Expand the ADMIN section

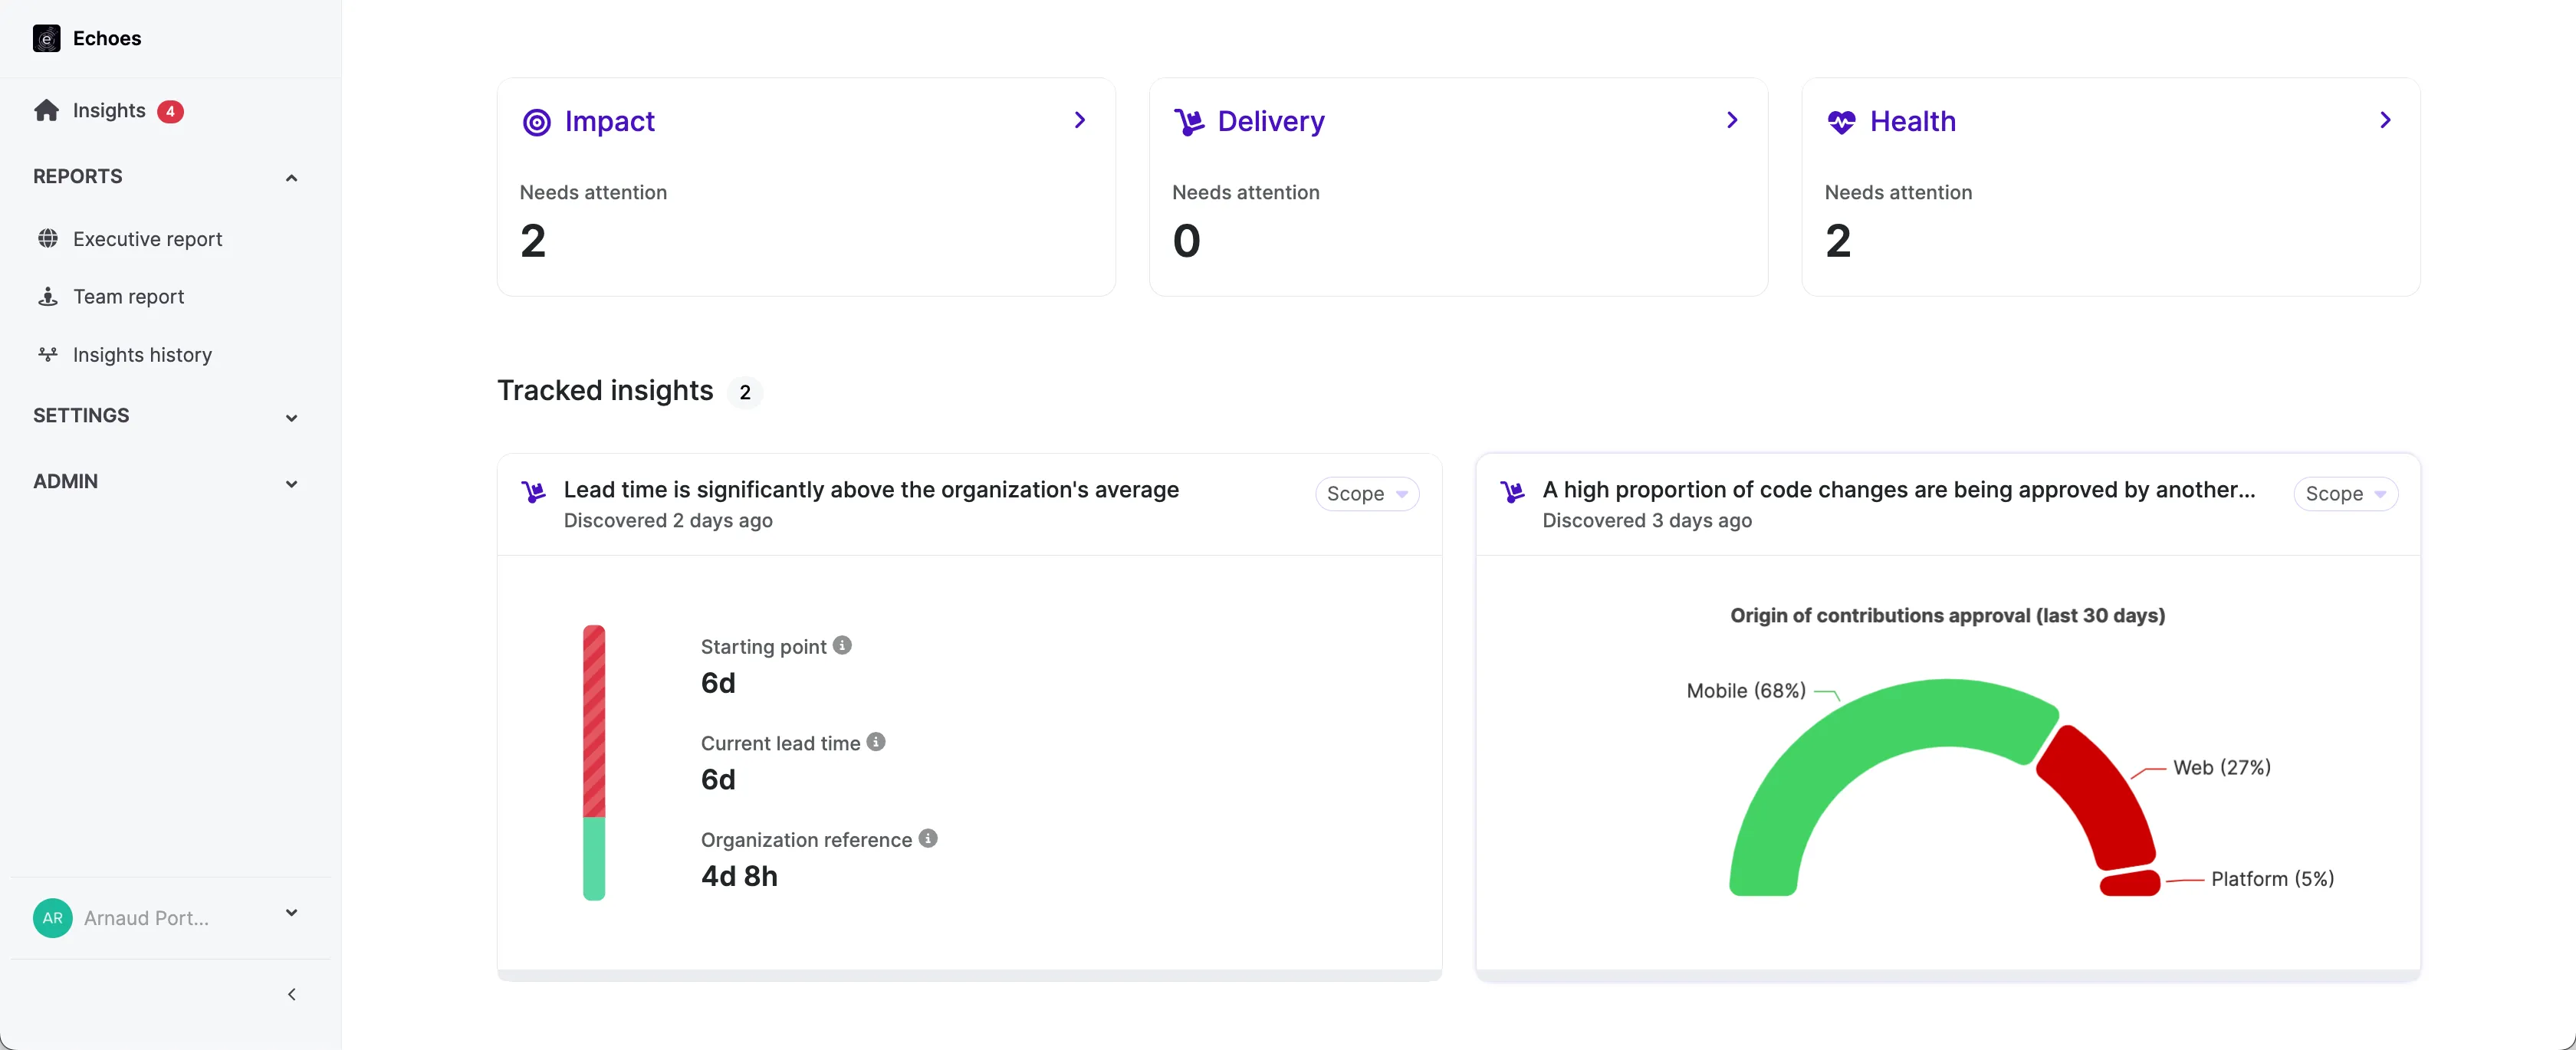pos(291,484)
